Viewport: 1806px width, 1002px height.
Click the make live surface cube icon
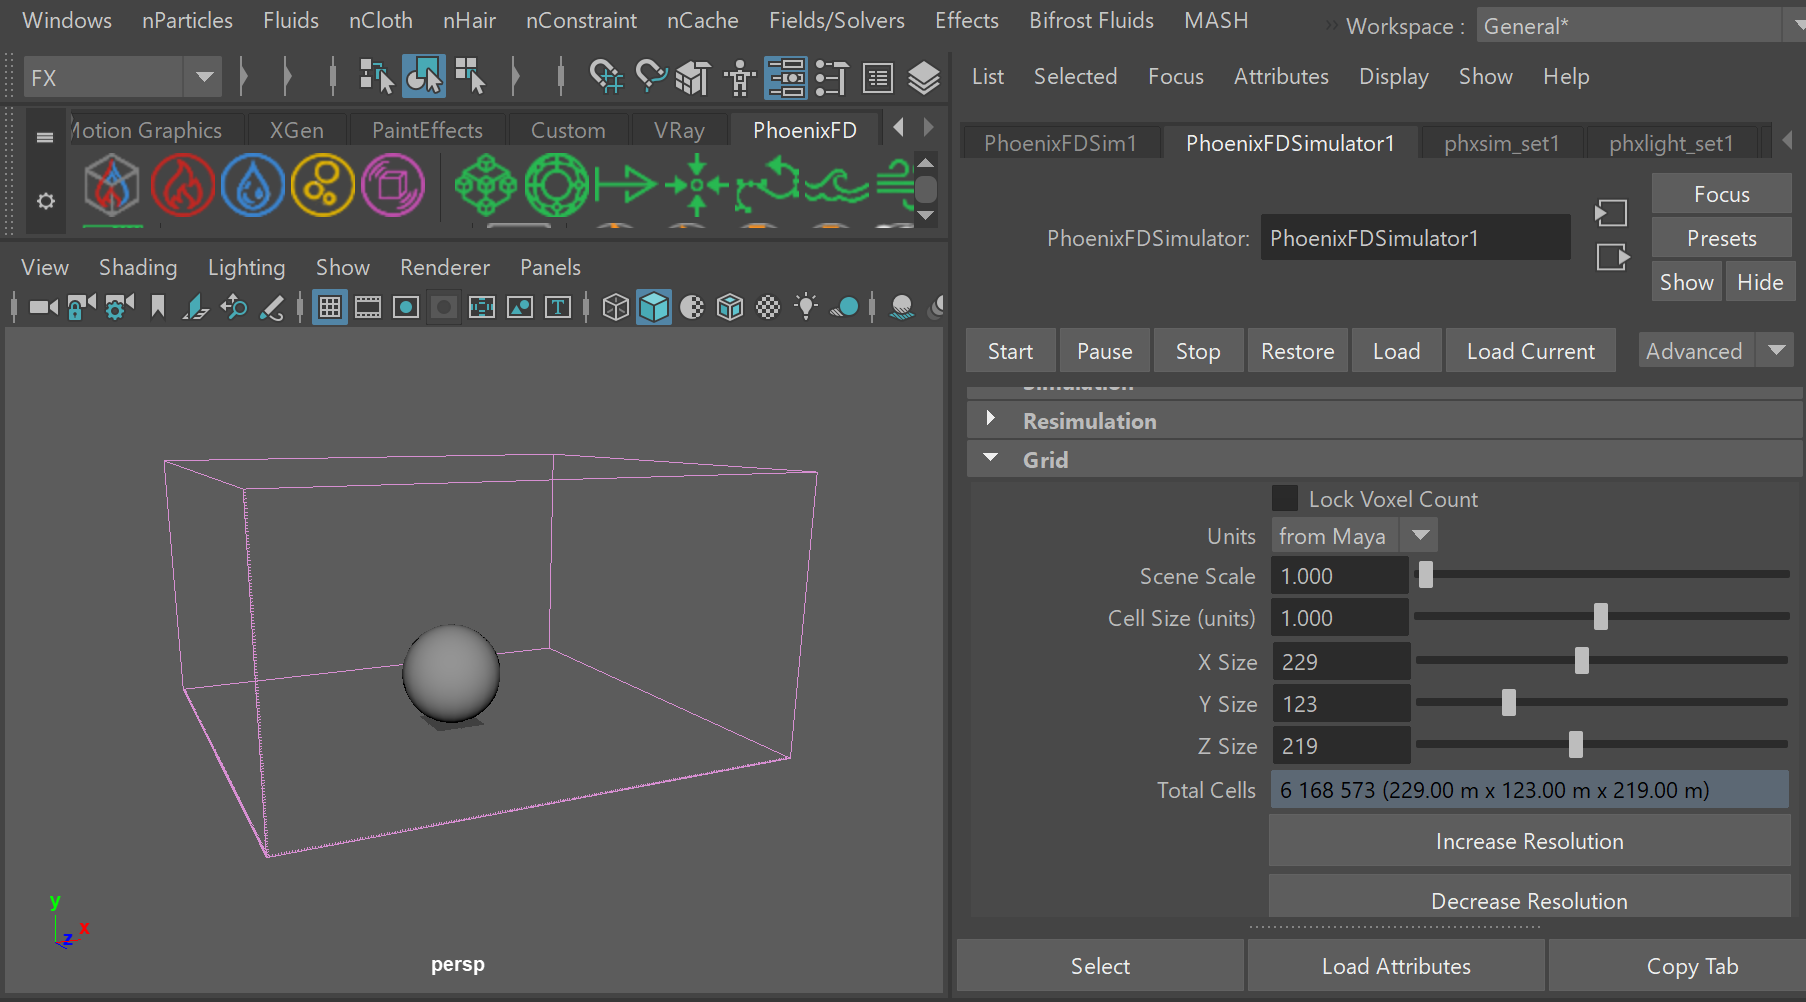coord(692,77)
